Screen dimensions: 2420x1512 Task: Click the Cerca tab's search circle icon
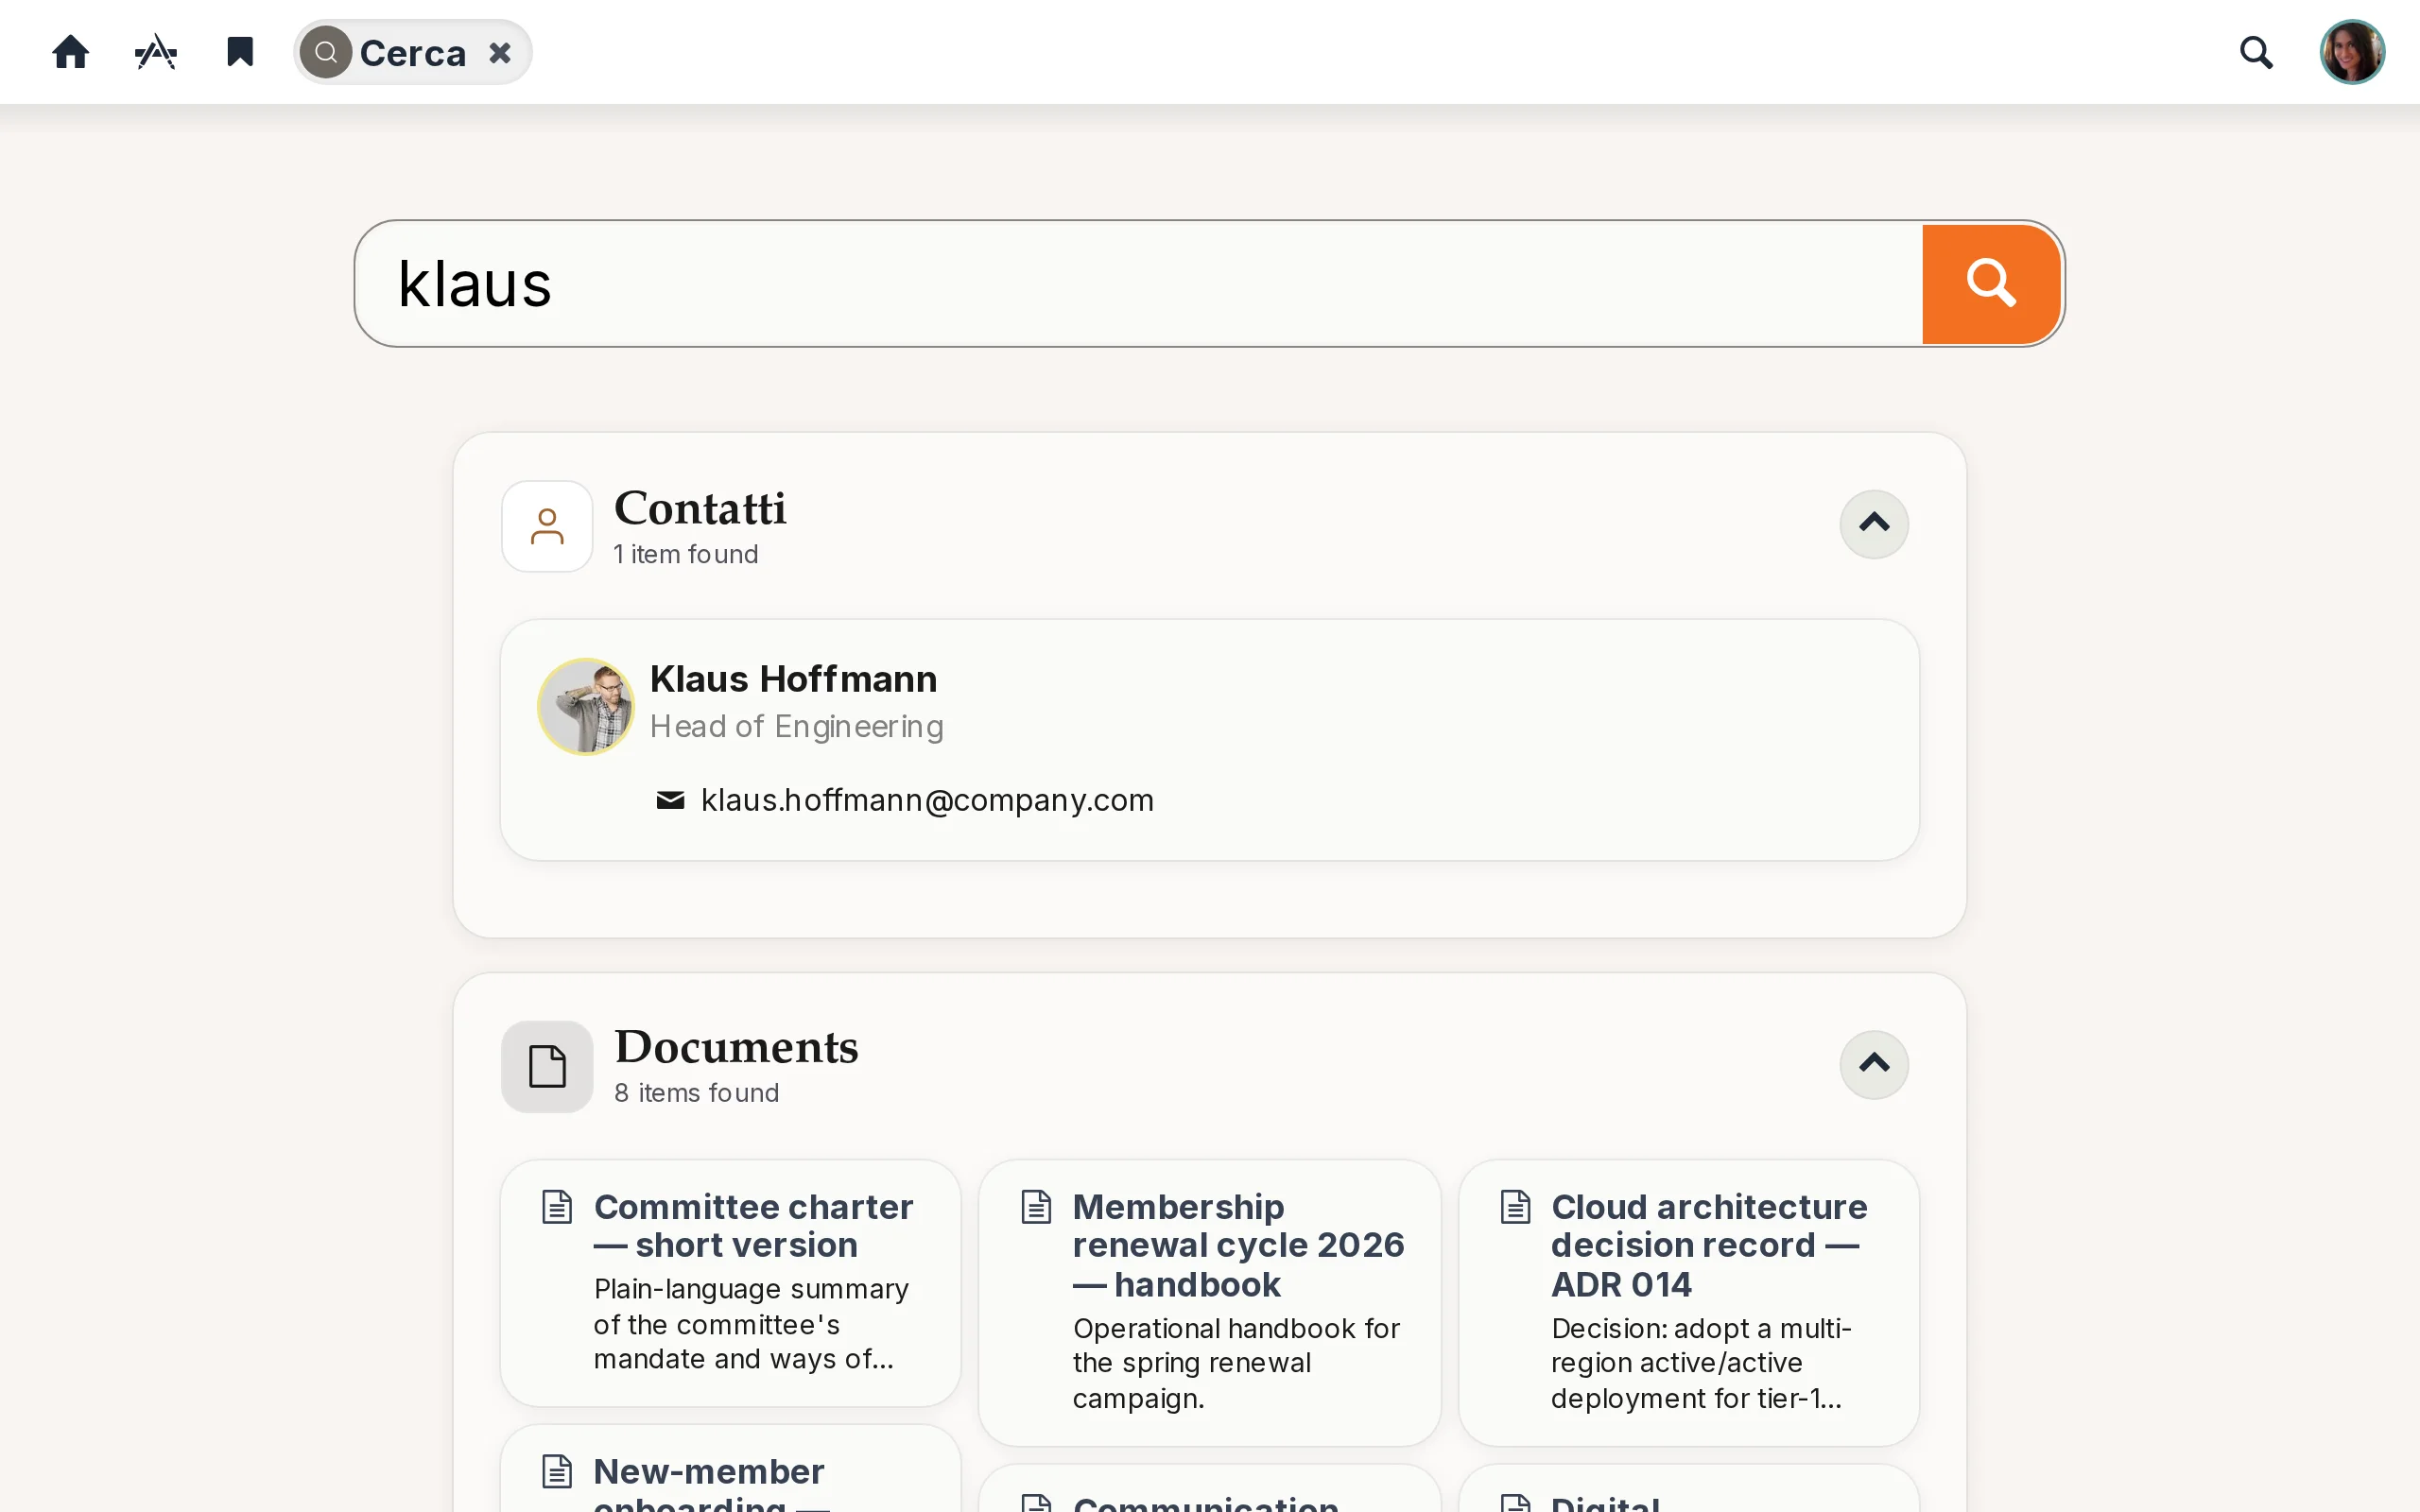(326, 52)
